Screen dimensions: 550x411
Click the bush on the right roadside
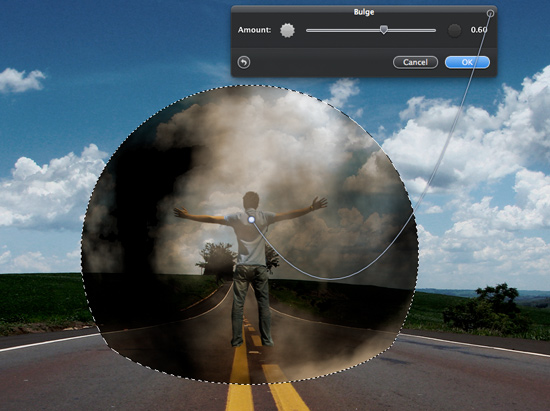tap(488, 309)
